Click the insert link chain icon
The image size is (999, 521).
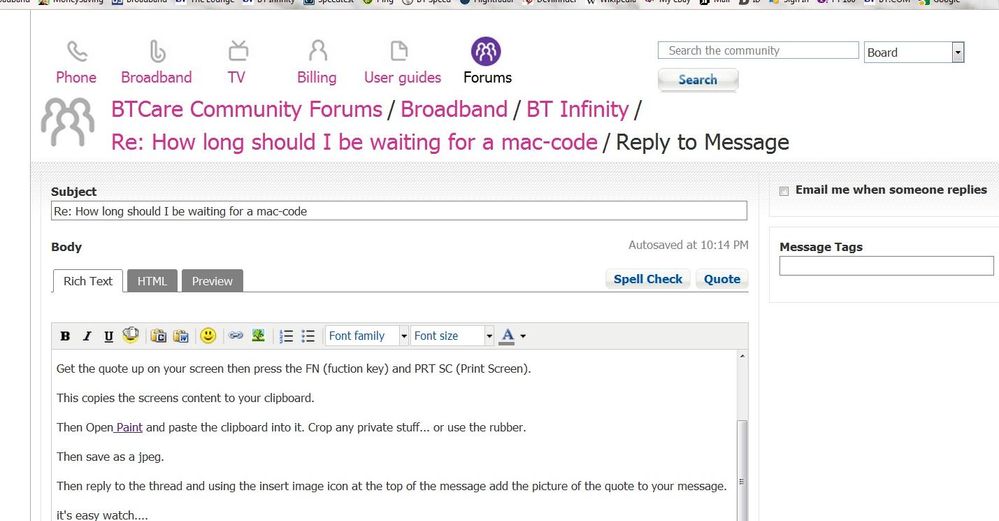[236, 336]
